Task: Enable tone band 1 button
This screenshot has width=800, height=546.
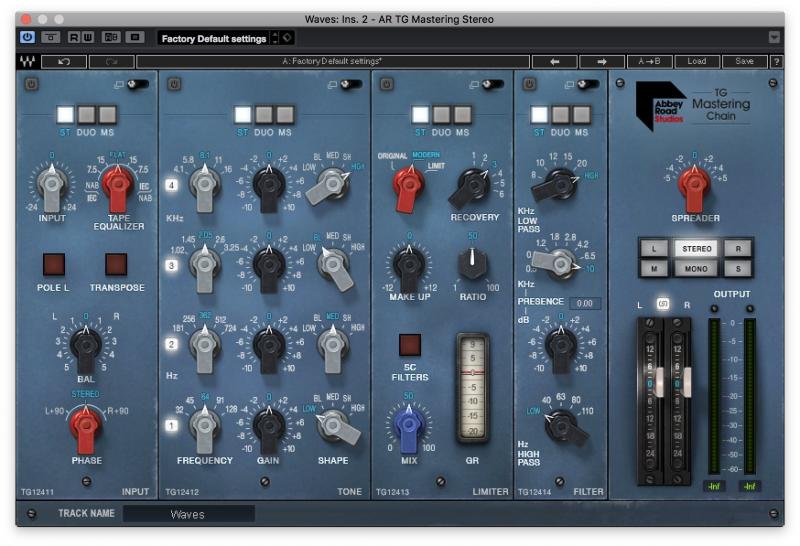Action: pos(171,425)
